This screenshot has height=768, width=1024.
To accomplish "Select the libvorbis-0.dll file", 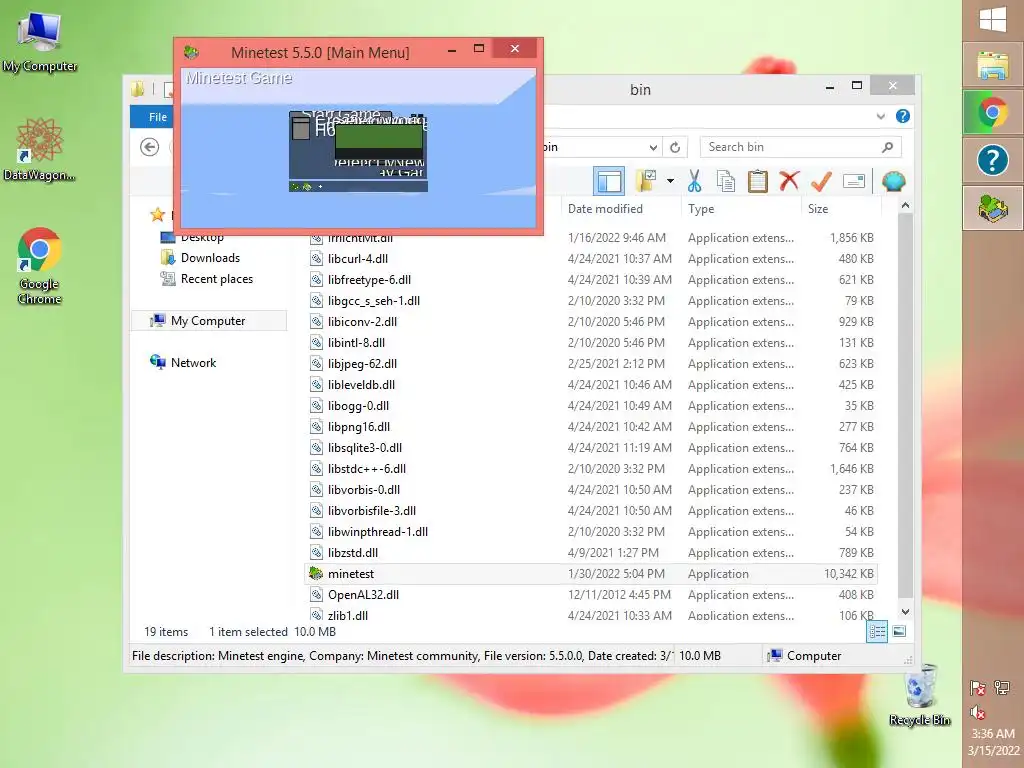I will [364, 489].
